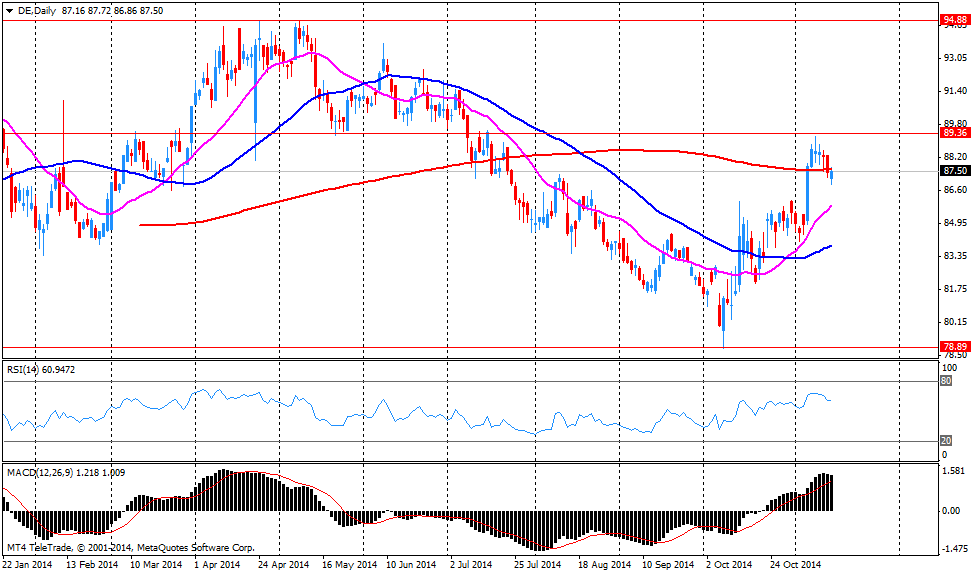
Task: Click the MACD(12,26,9) indicator label
Action: 66,473
